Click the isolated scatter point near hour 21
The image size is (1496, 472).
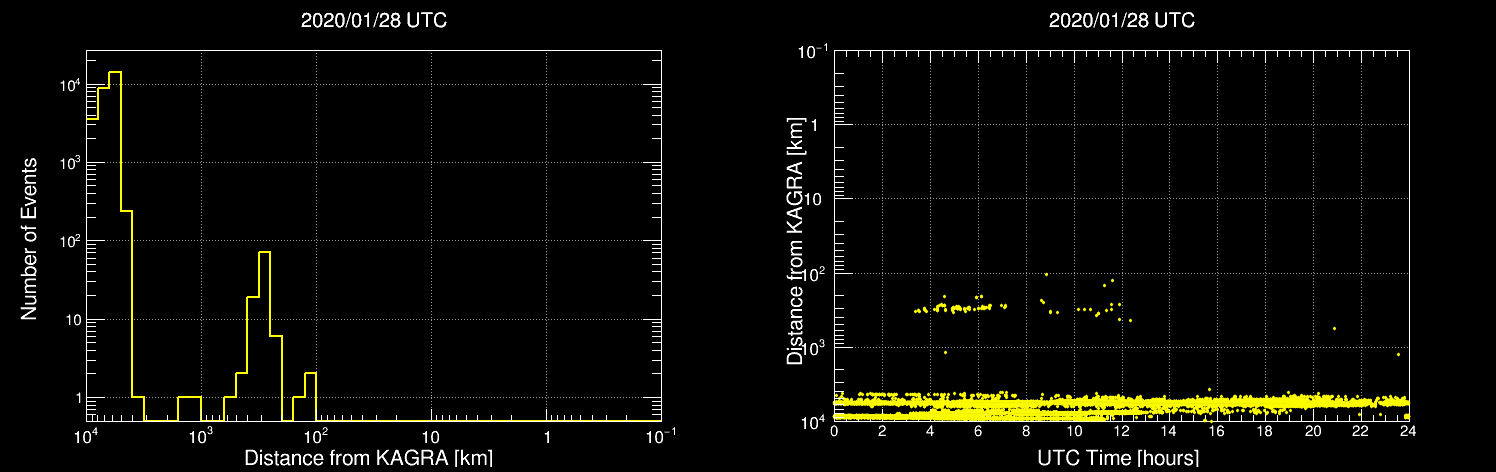[1334, 328]
